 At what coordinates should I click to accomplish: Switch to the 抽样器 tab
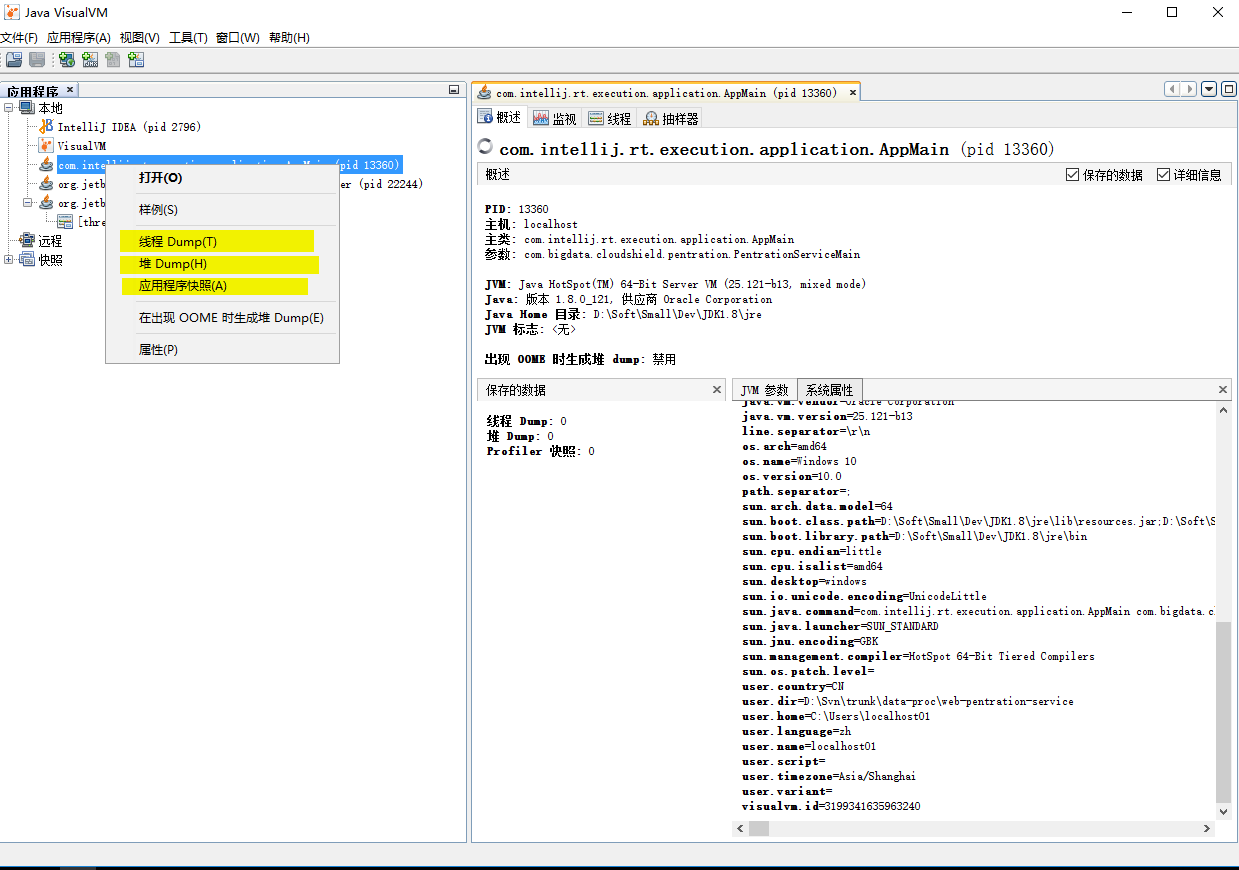[670, 118]
